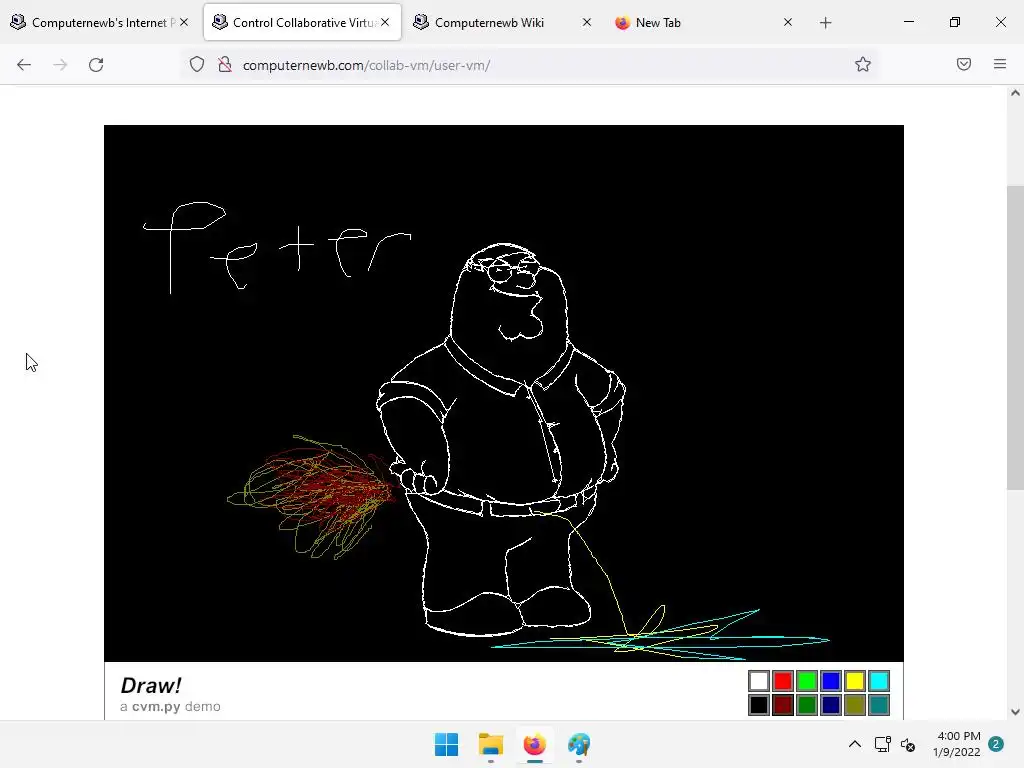1024x768 pixels.
Task: Pick the teal color swatch
Action: pos(879,705)
